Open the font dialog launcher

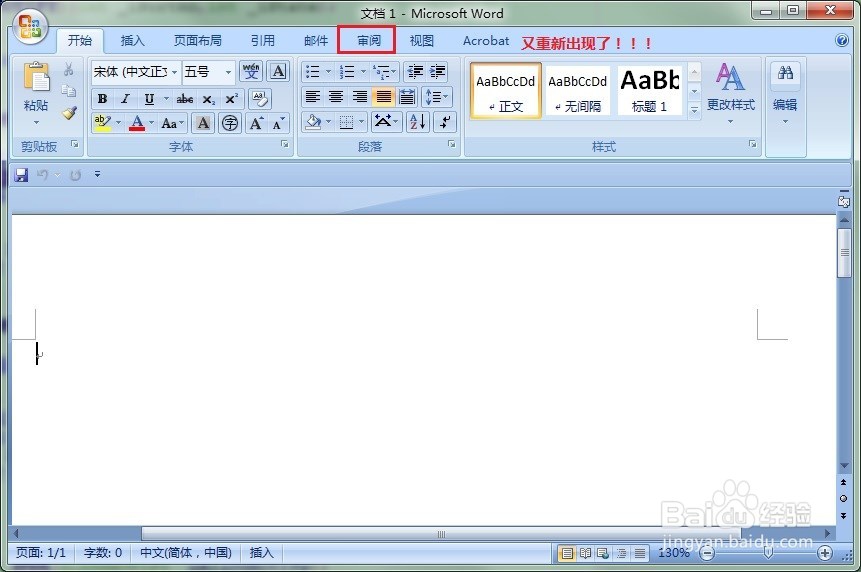click(285, 144)
